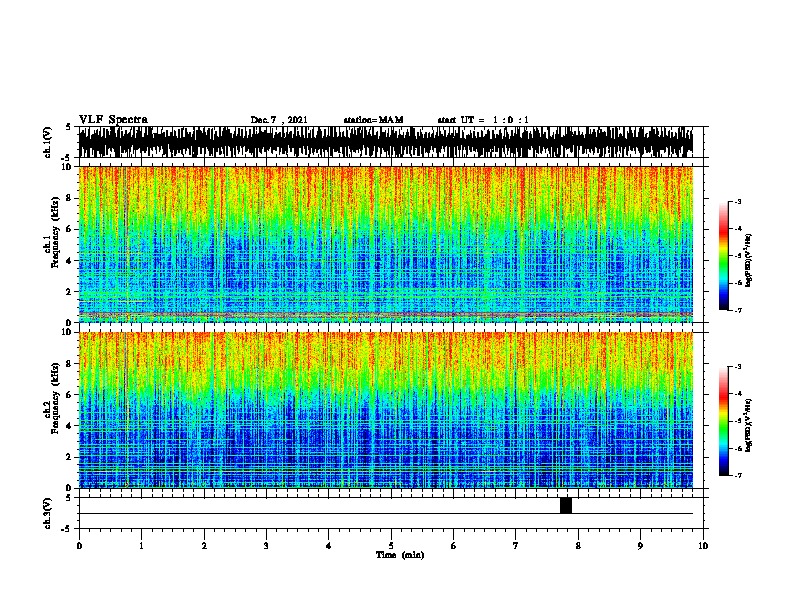Click the time axis tick label "9"

pyautogui.click(x=640, y=546)
